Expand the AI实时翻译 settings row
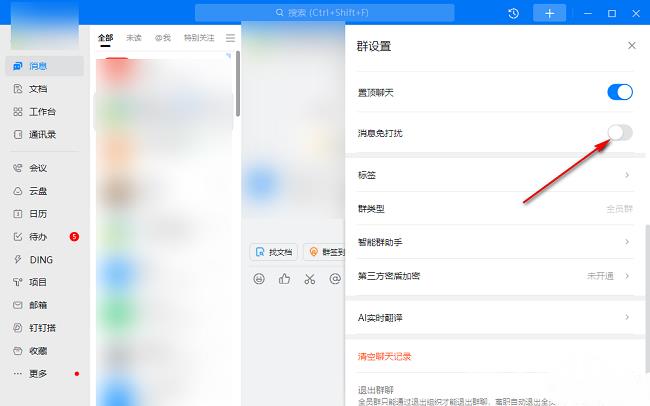The width and height of the screenshot is (650, 406). 495,317
